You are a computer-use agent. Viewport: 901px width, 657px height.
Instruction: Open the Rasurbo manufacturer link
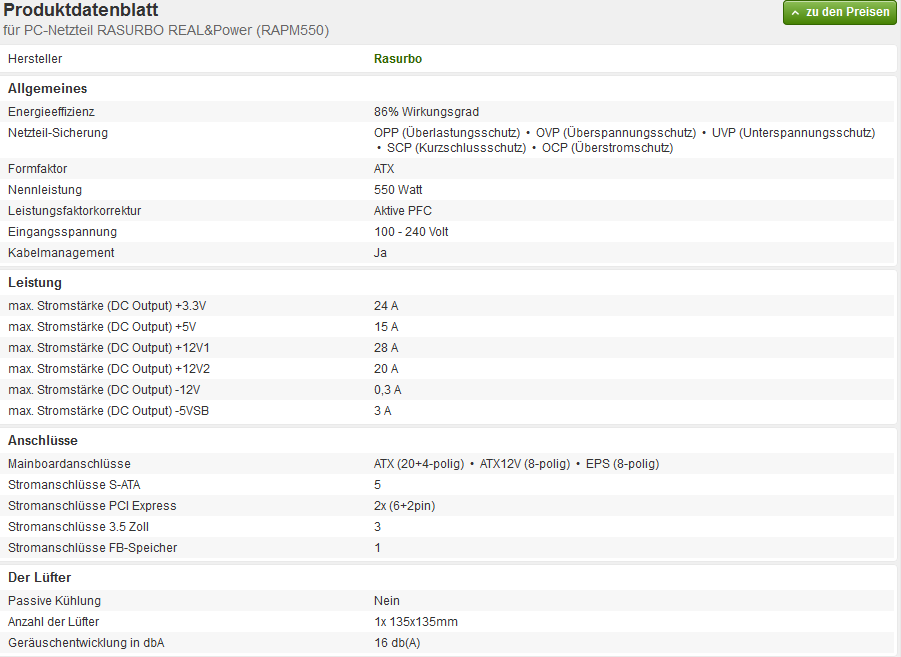pyautogui.click(x=397, y=59)
